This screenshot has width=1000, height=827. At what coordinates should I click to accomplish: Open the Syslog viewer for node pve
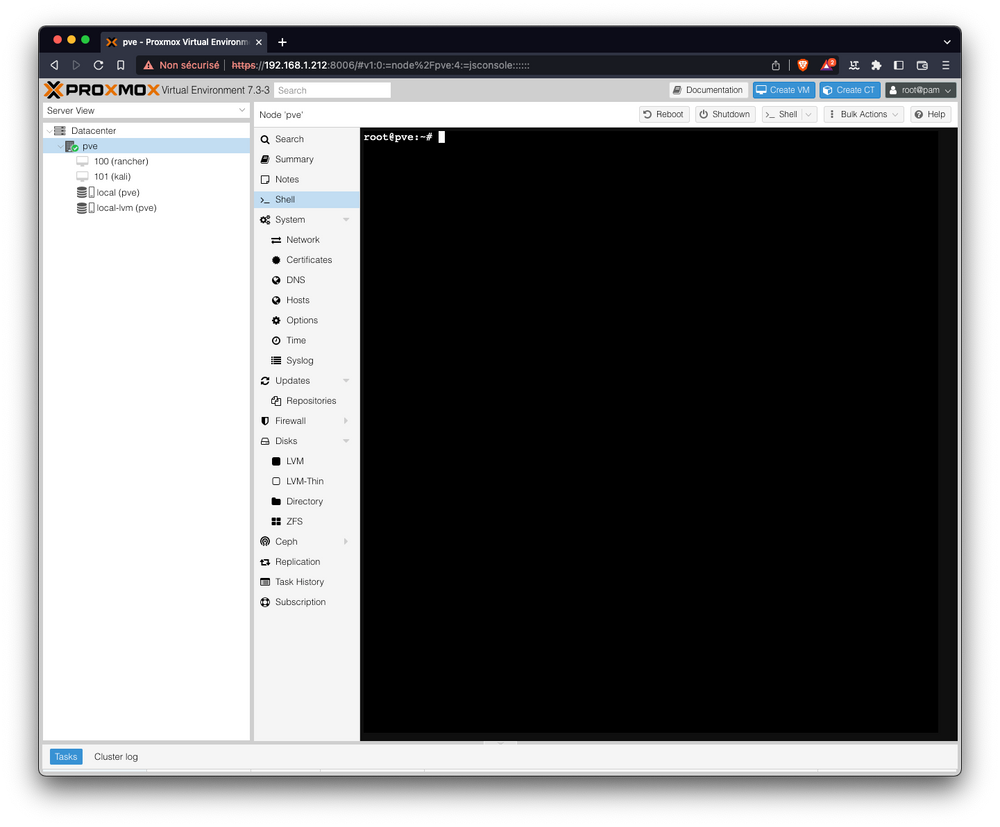click(x=298, y=360)
